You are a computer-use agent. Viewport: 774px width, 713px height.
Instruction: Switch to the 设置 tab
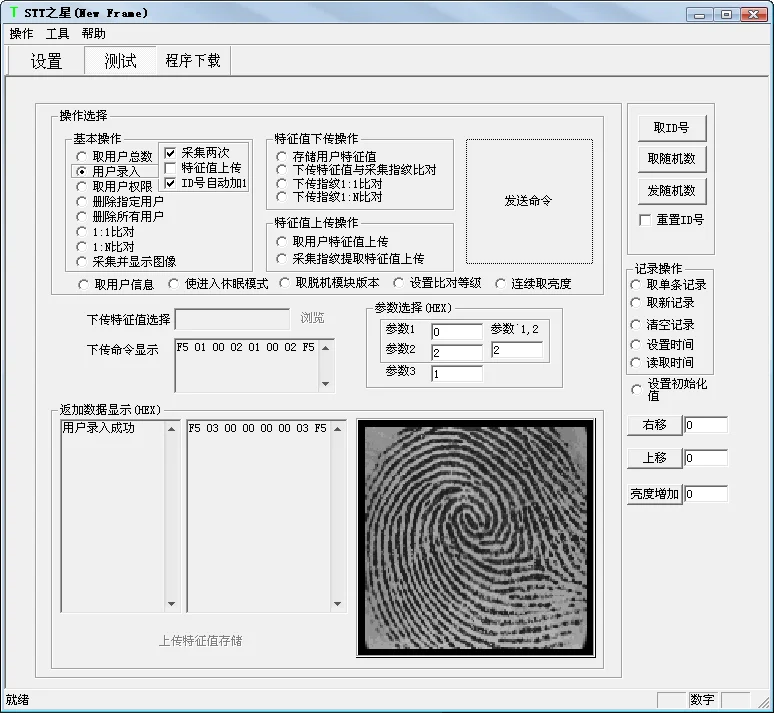coord(46,61)
